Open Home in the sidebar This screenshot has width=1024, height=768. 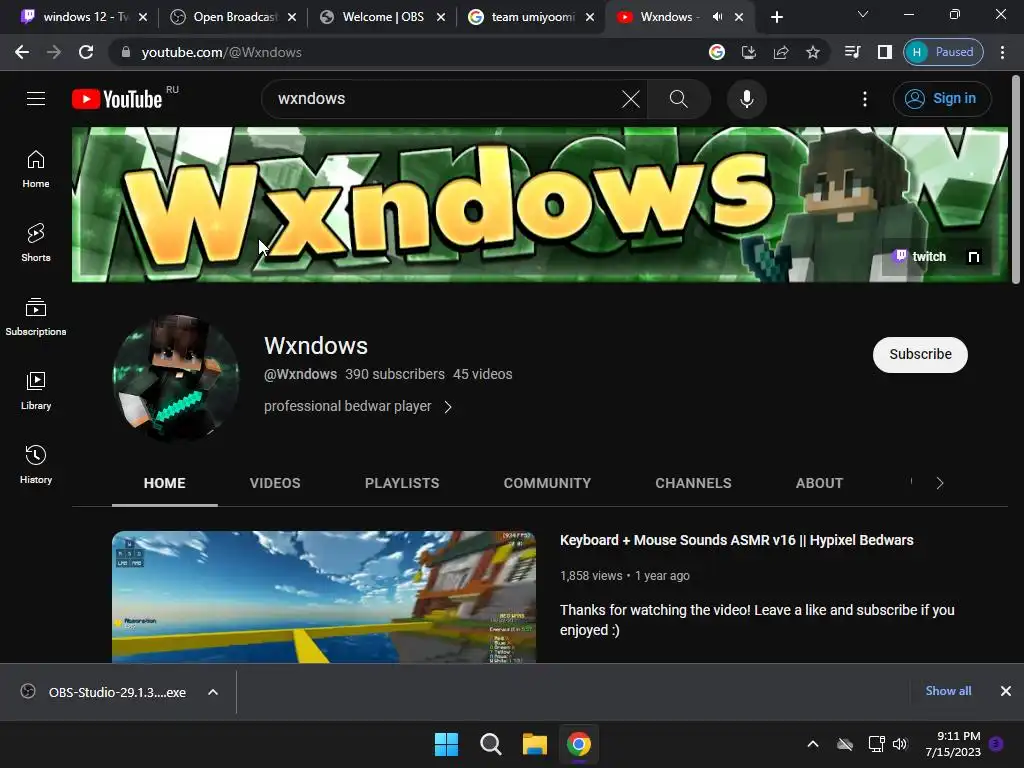tap(36, 169)
